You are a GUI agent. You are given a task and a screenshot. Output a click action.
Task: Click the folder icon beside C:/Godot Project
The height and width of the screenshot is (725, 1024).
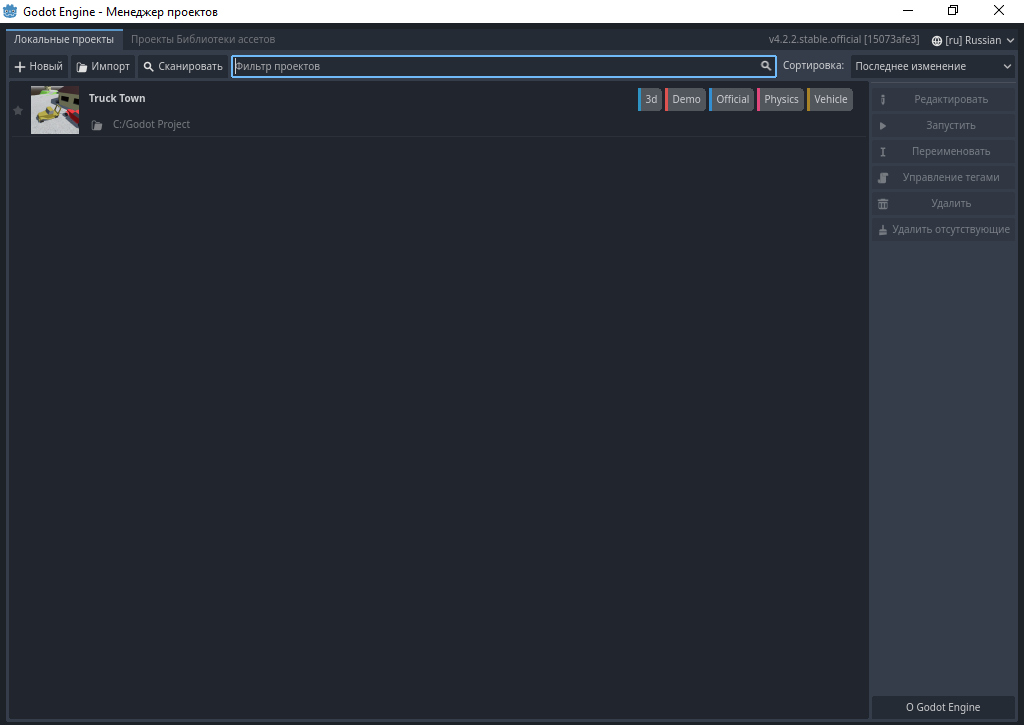[97, 125]
